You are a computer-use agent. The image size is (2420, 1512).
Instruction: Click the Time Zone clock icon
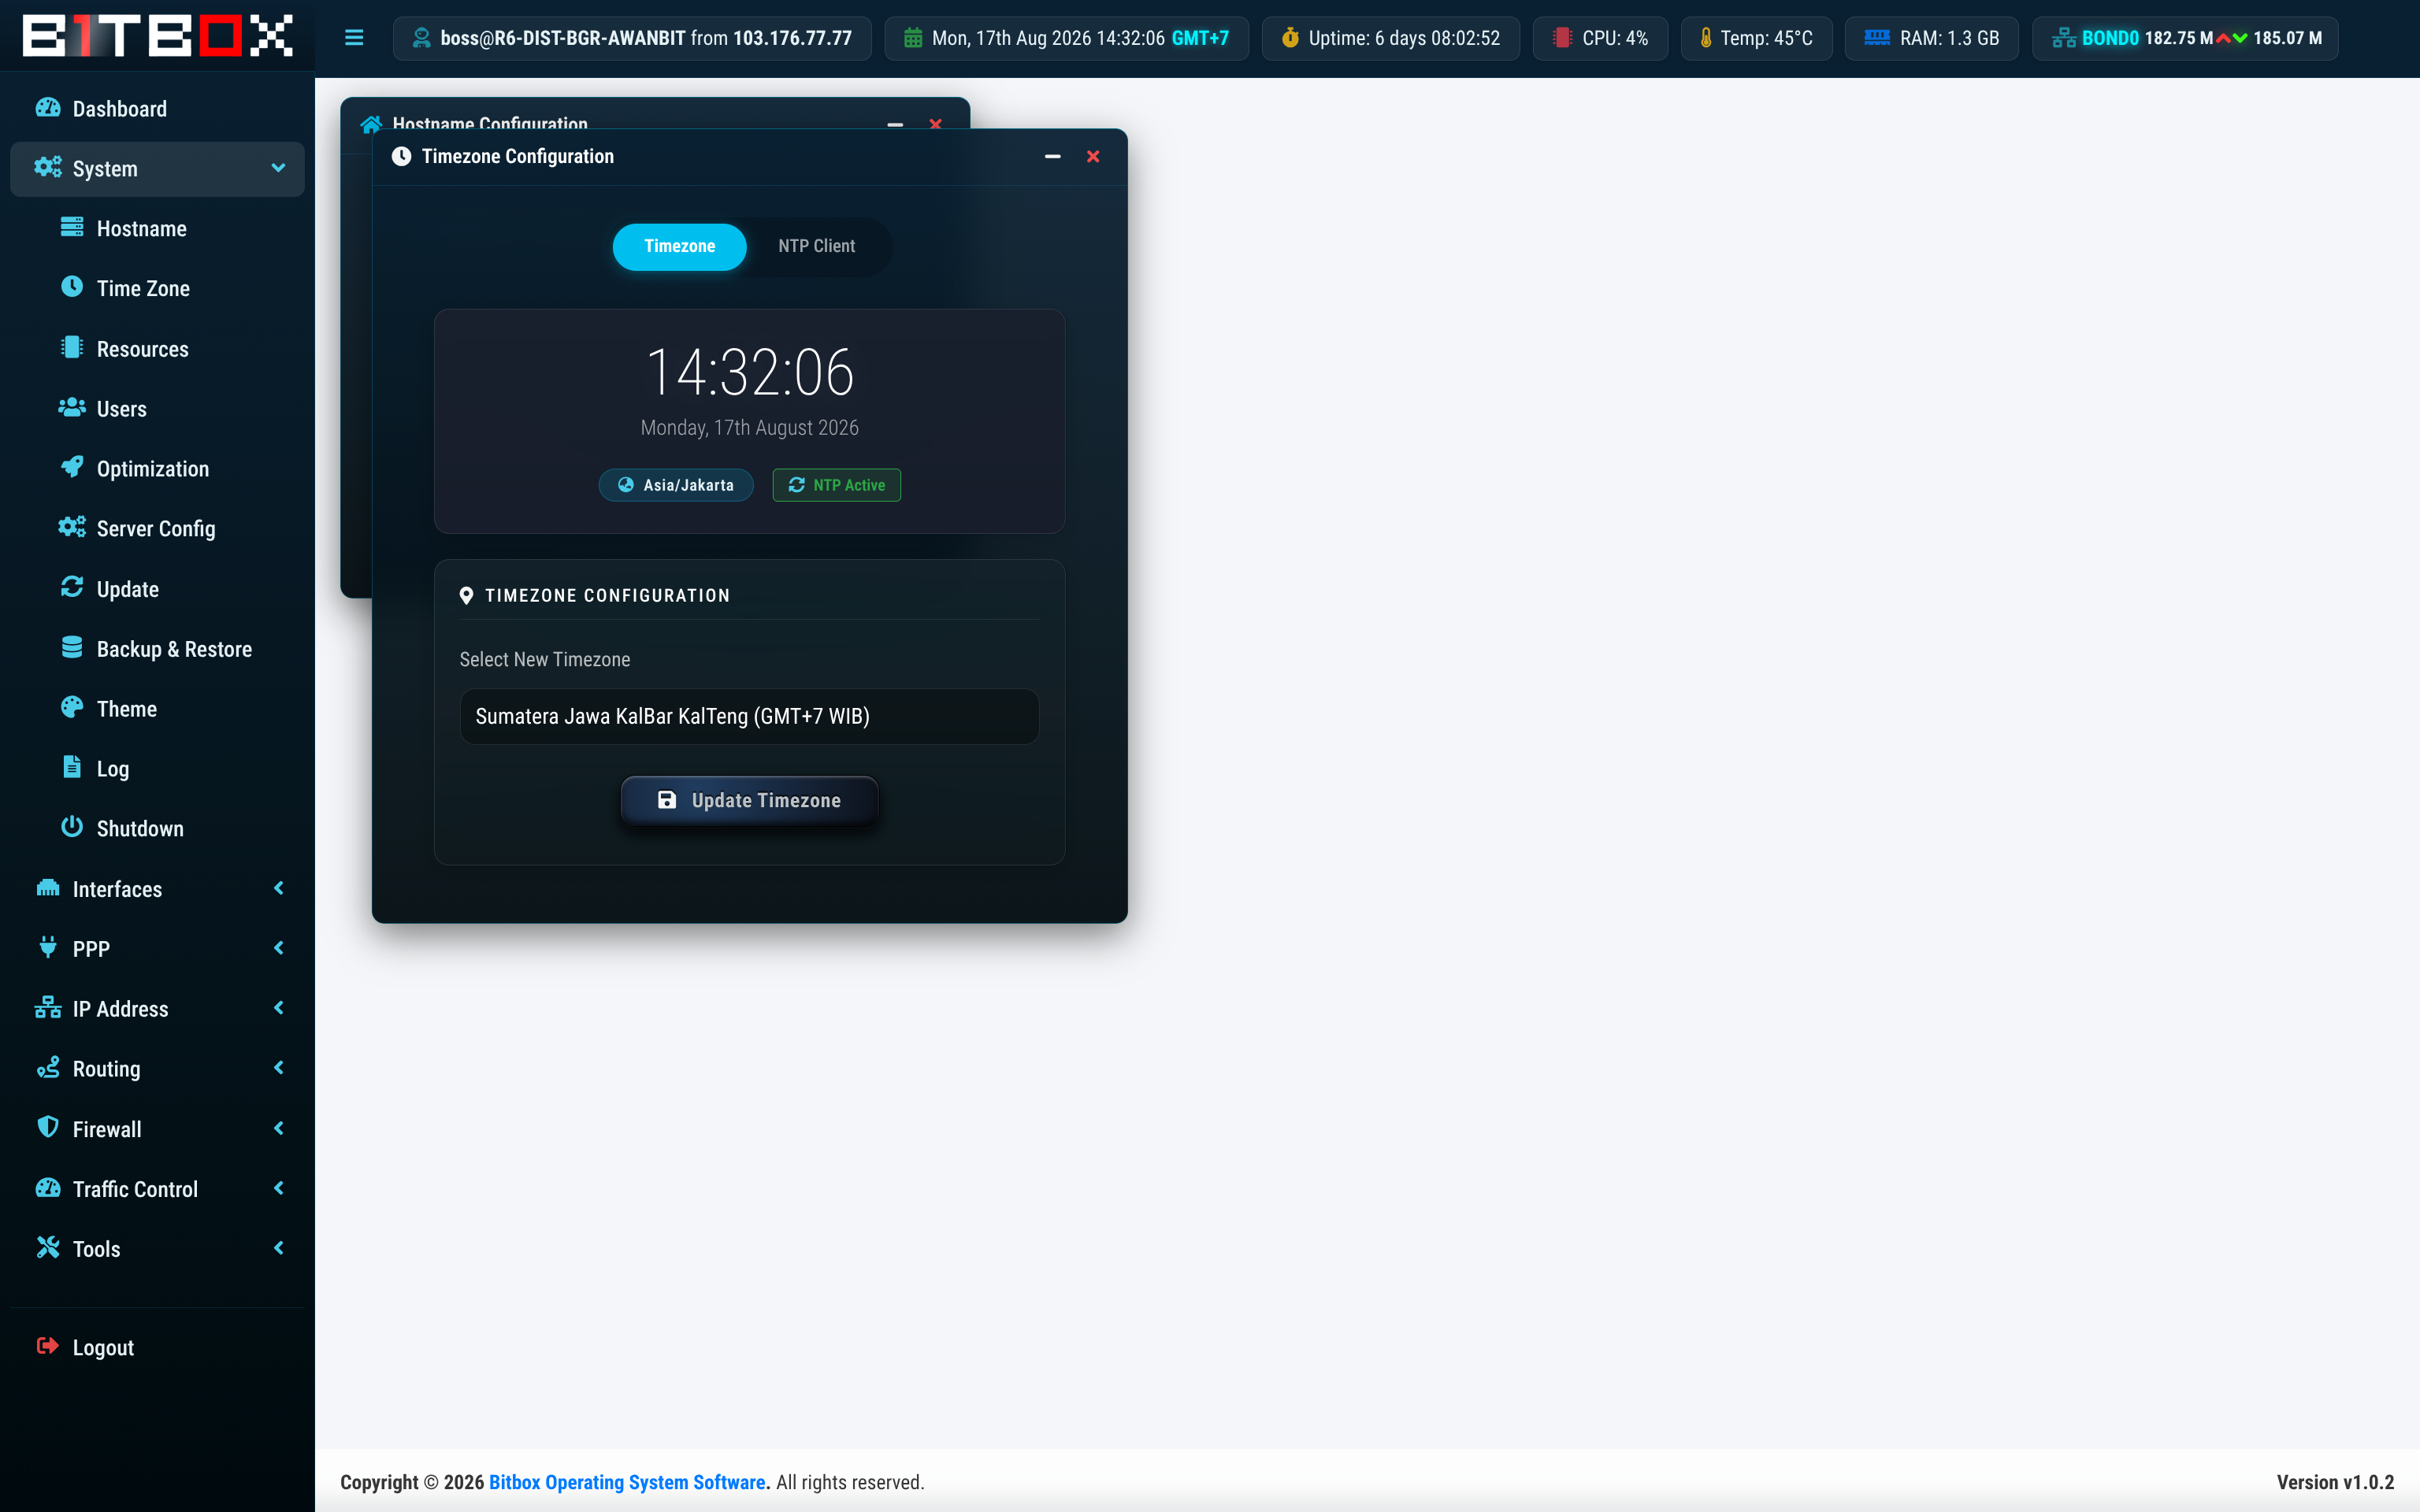[x=72, y=287]
